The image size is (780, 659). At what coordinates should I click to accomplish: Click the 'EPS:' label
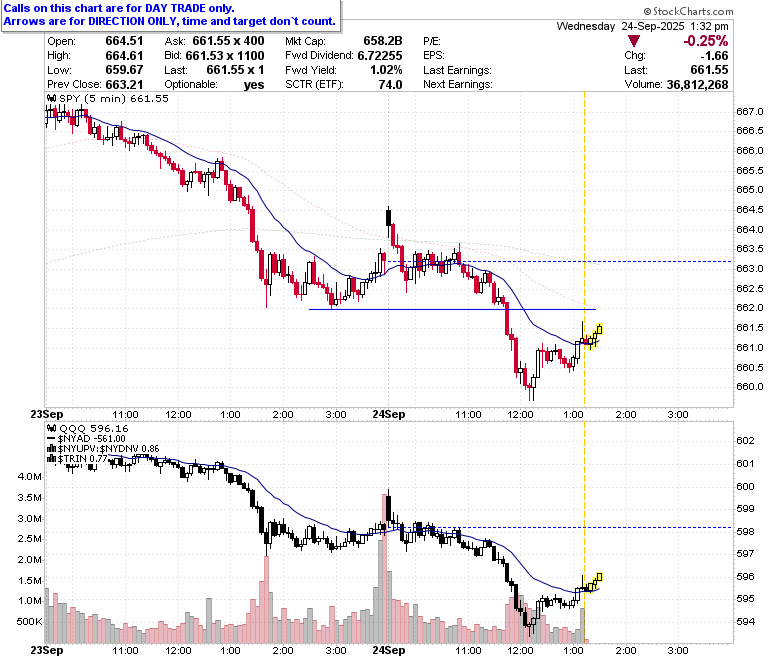[434, 56]
